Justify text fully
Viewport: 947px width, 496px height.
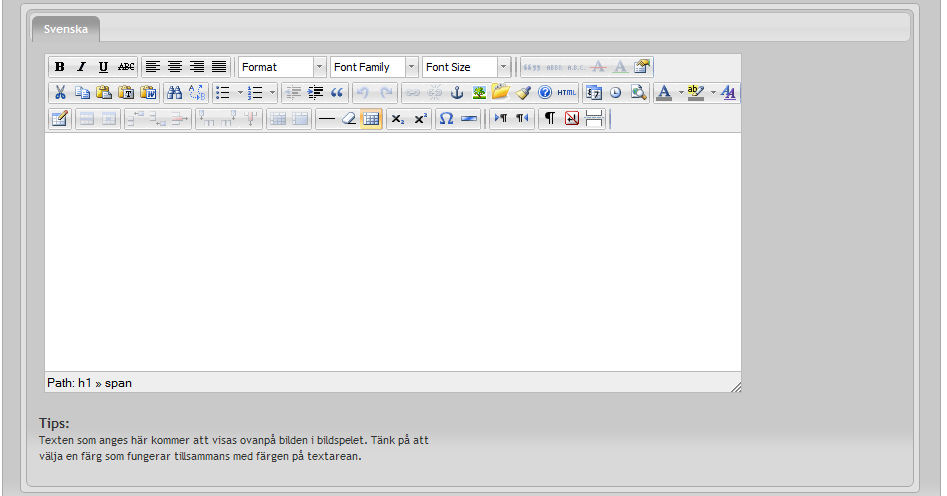pyautogui.click(x=219, y=67)
